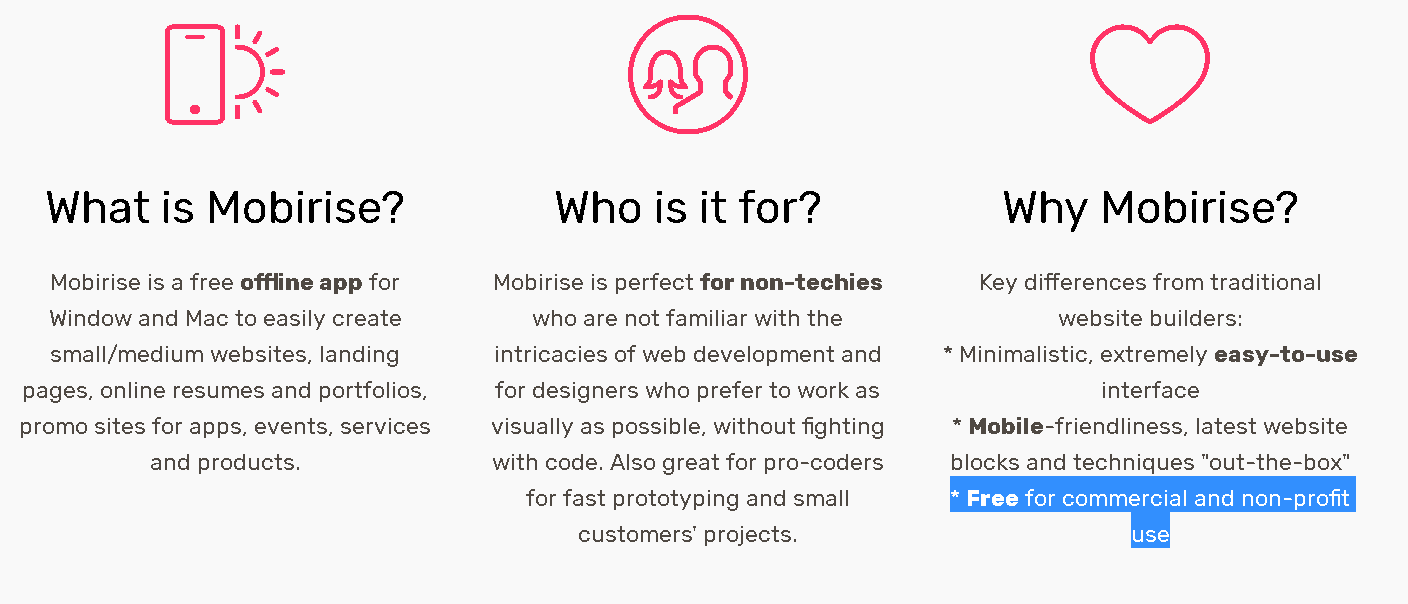Click the bold 'for non-techies' text

(791, 283)
